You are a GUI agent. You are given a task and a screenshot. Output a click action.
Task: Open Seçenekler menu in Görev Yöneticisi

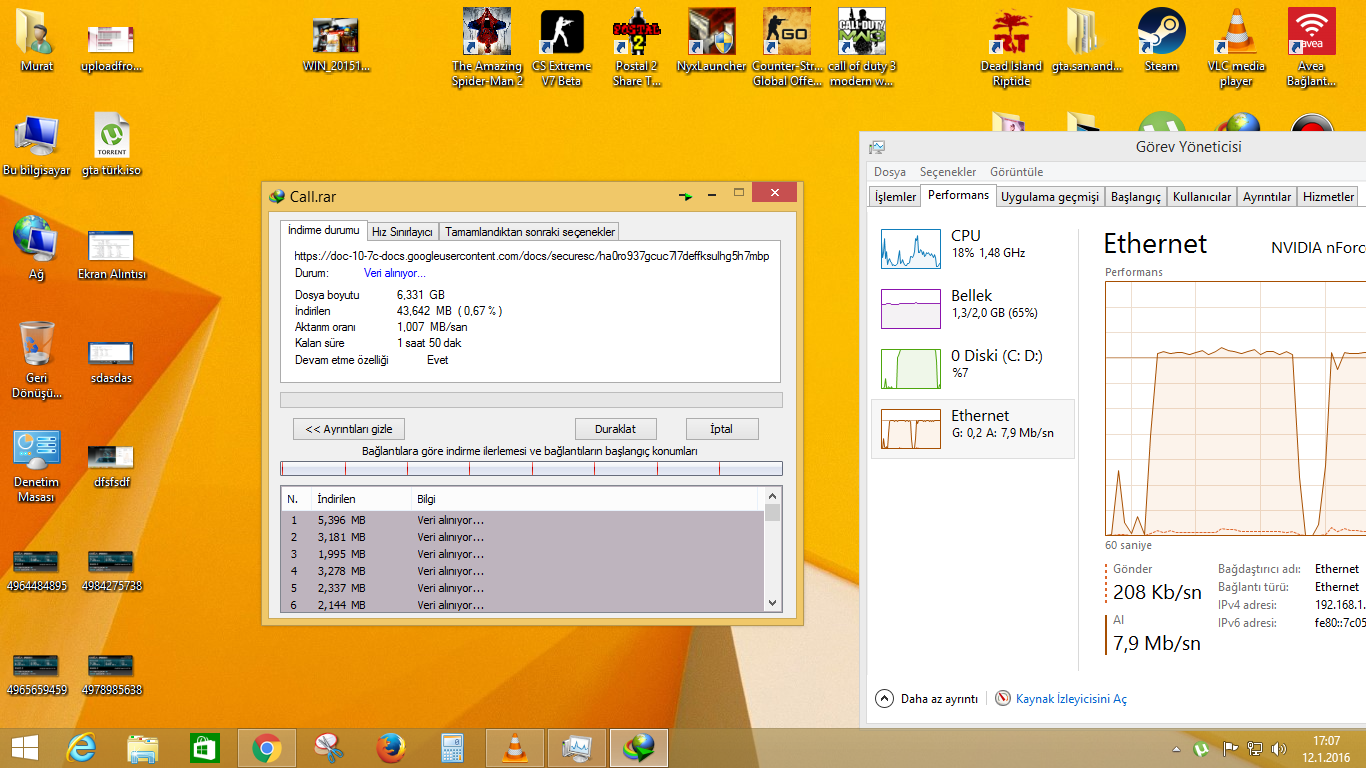[x=948, y=172]
